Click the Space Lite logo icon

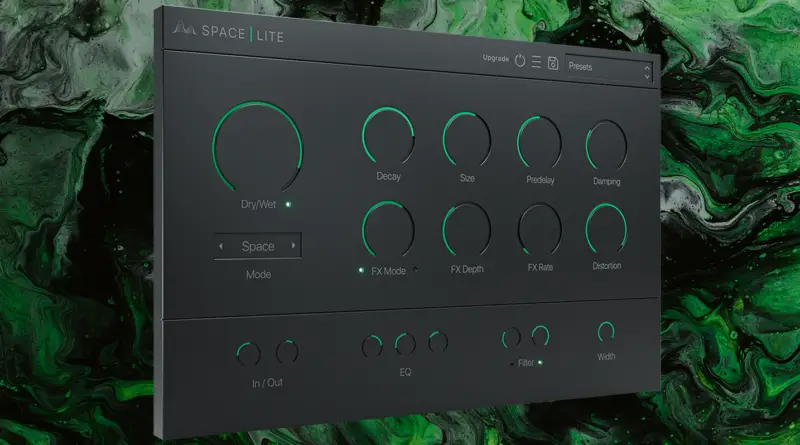[184, 28]
